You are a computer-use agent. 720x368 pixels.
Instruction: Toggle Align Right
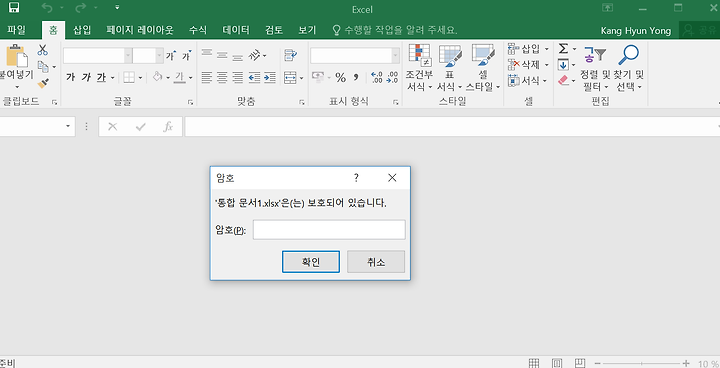pos(237,77)
